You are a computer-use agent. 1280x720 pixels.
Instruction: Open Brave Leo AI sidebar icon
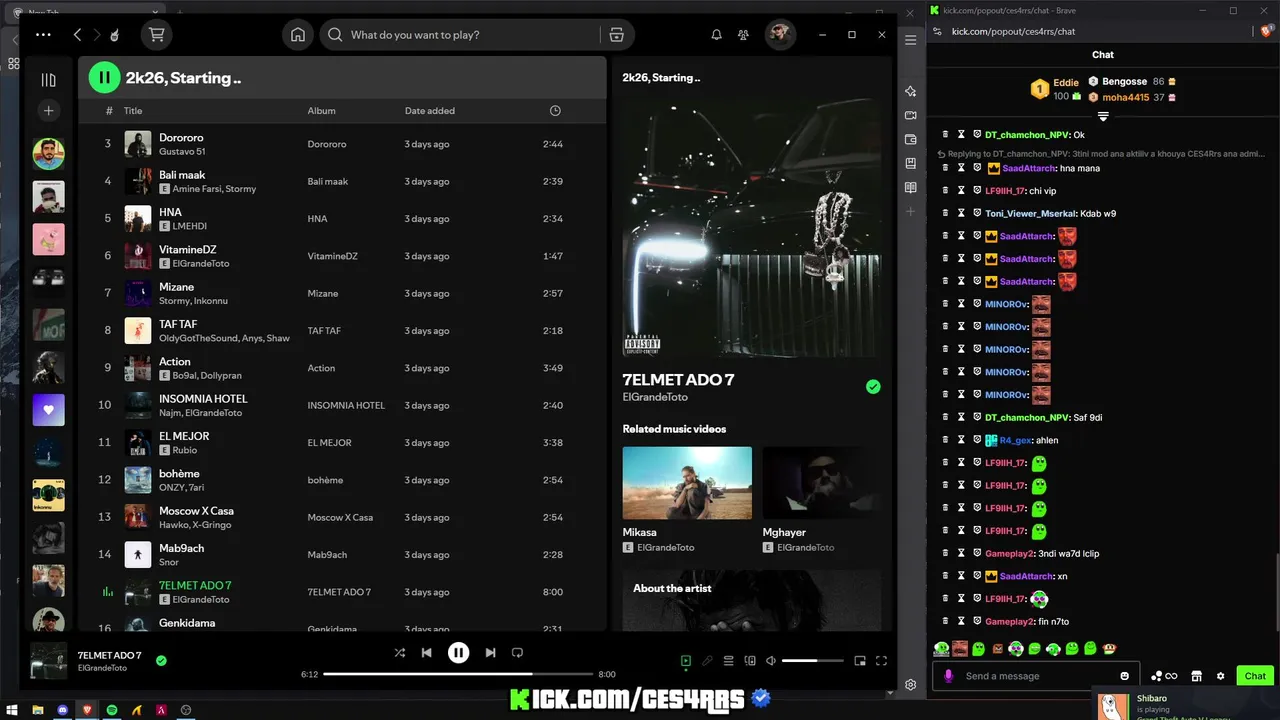coord(910,91)
